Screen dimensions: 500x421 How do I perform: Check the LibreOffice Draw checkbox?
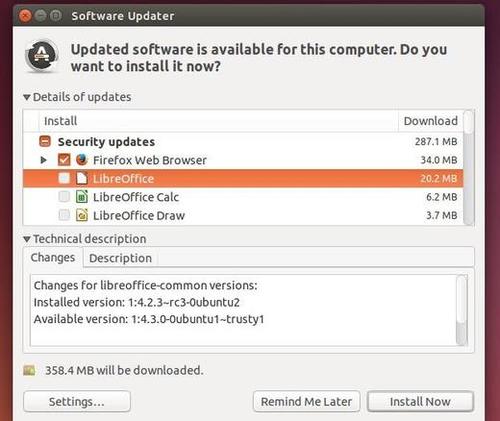[64, 215]
